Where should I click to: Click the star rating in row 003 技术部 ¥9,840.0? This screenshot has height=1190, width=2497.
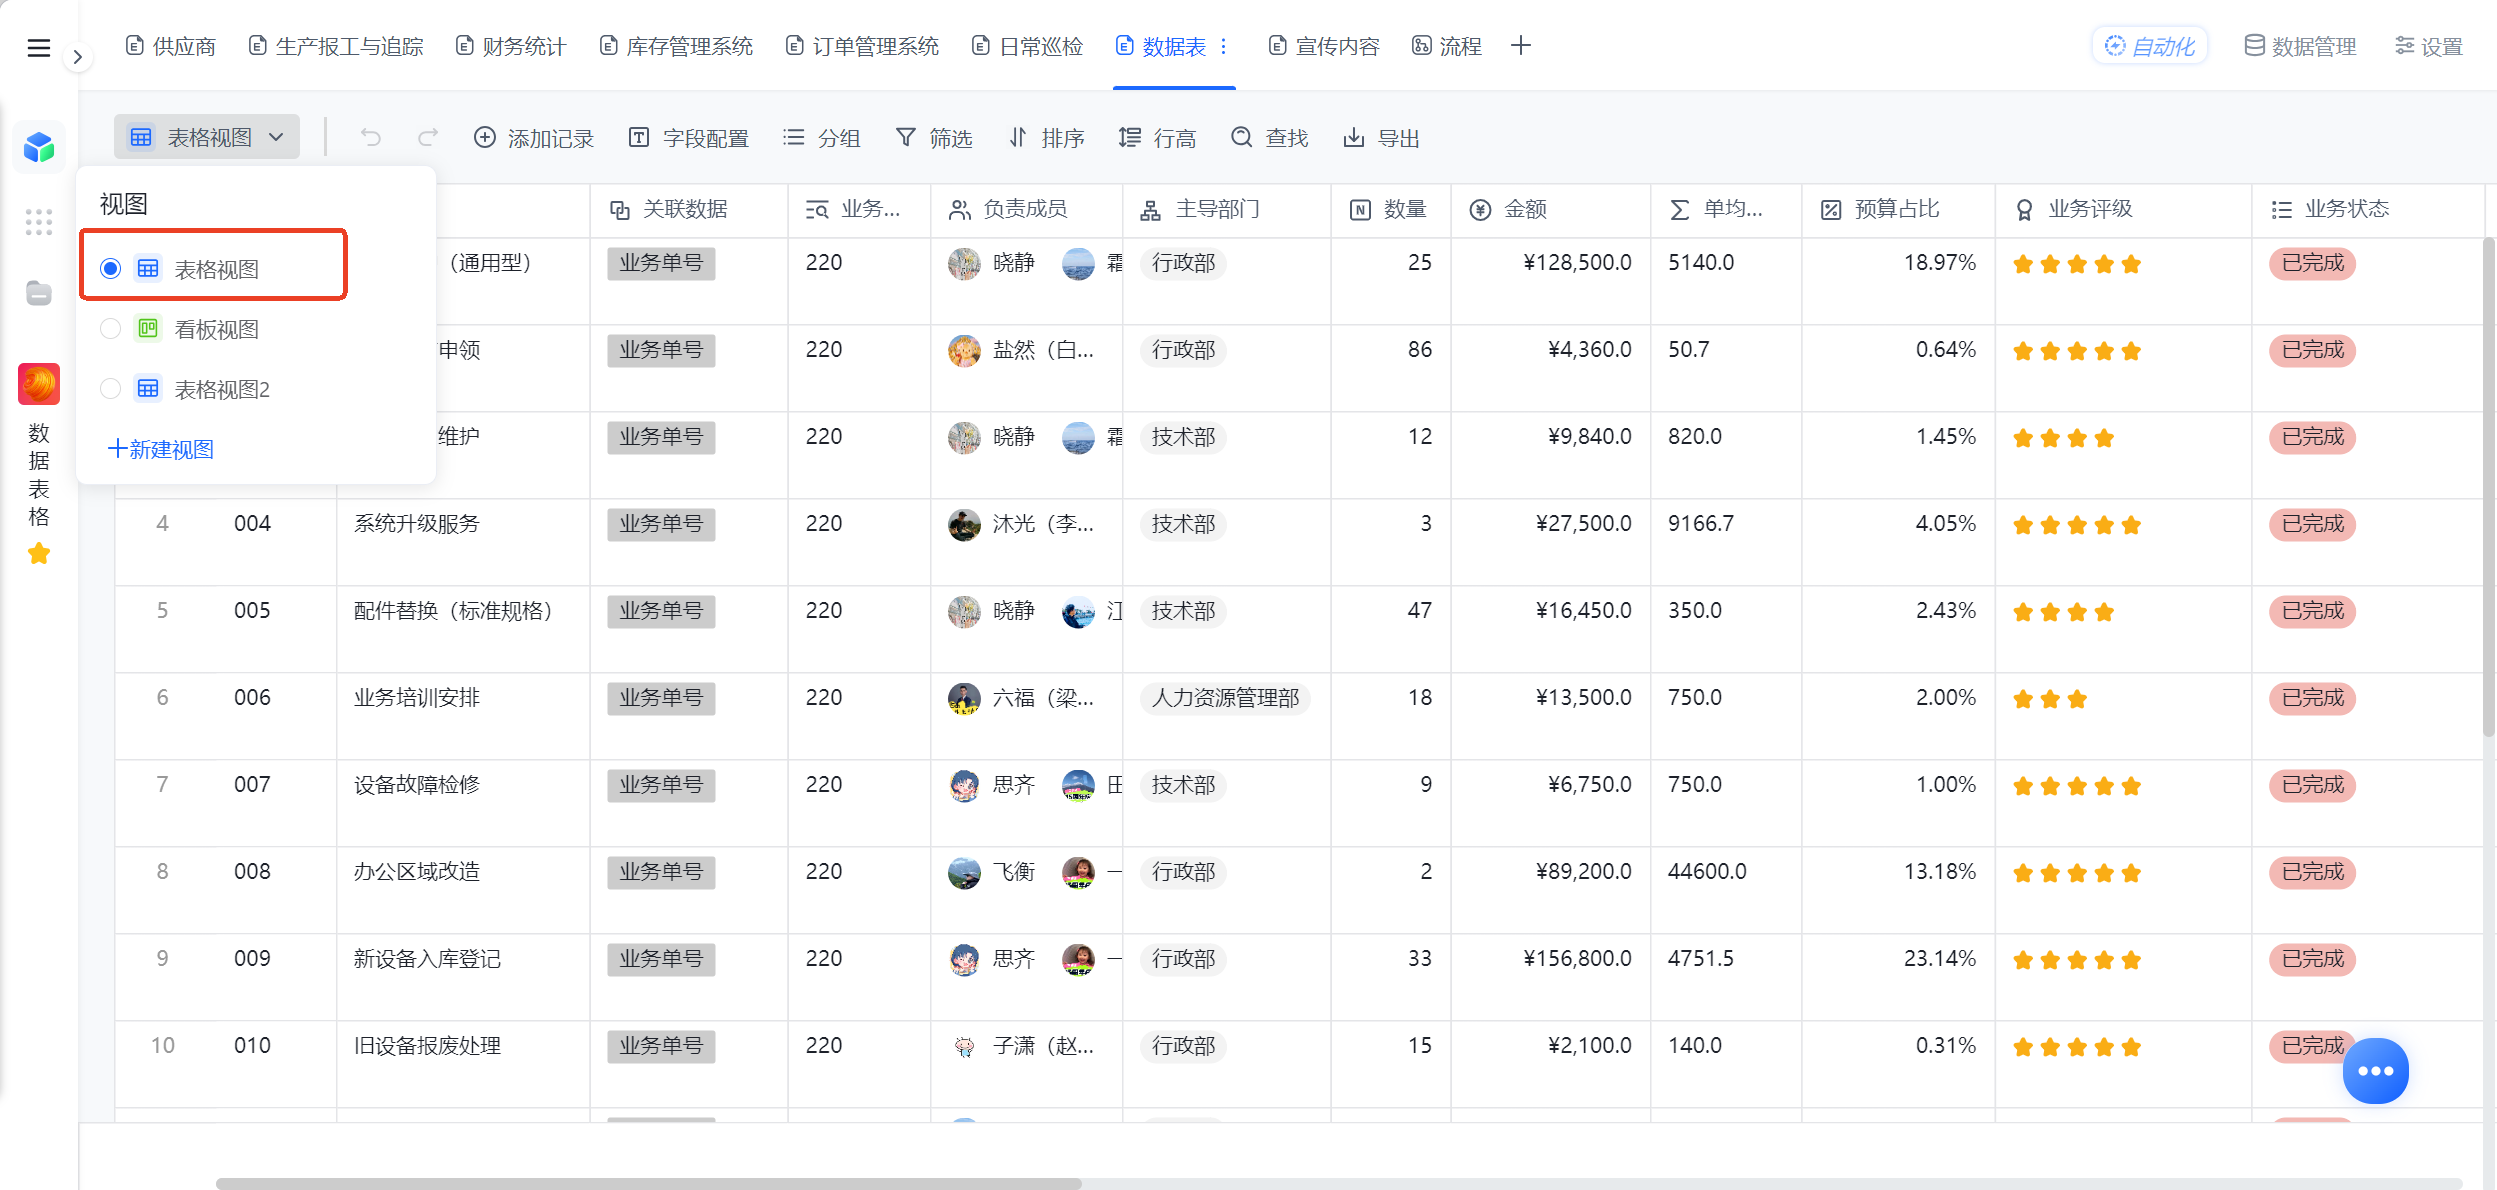(2063, 438)
